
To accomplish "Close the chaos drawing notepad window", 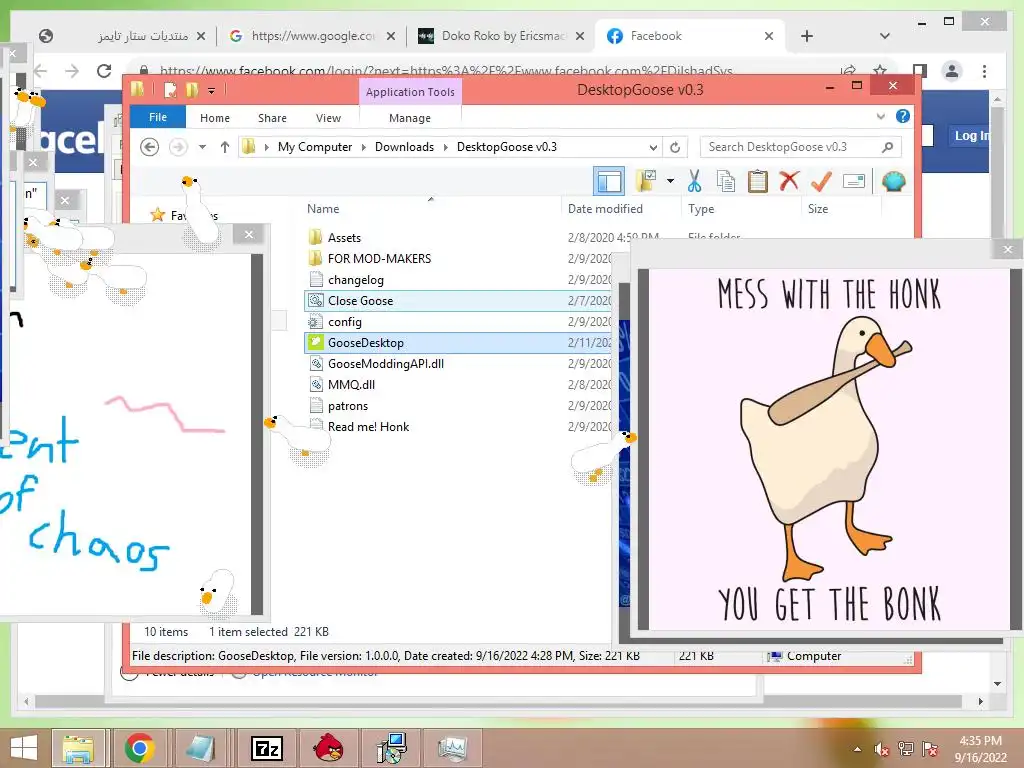I will [x=249, y=234].
